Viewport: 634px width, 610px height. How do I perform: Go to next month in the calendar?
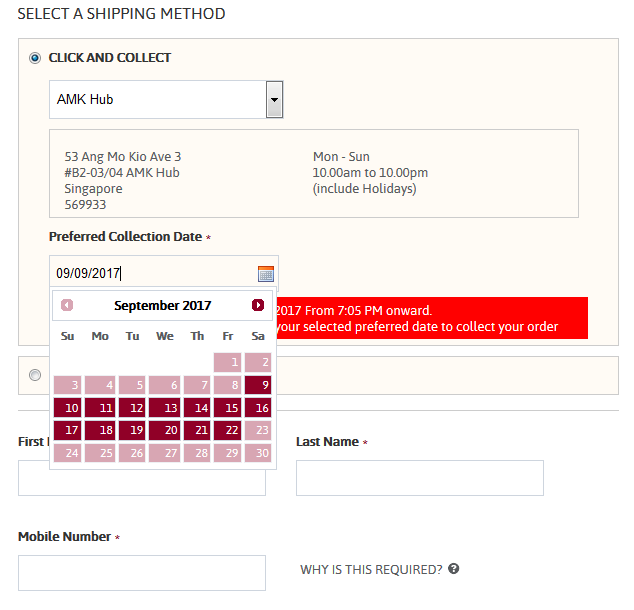click(258, 305)
